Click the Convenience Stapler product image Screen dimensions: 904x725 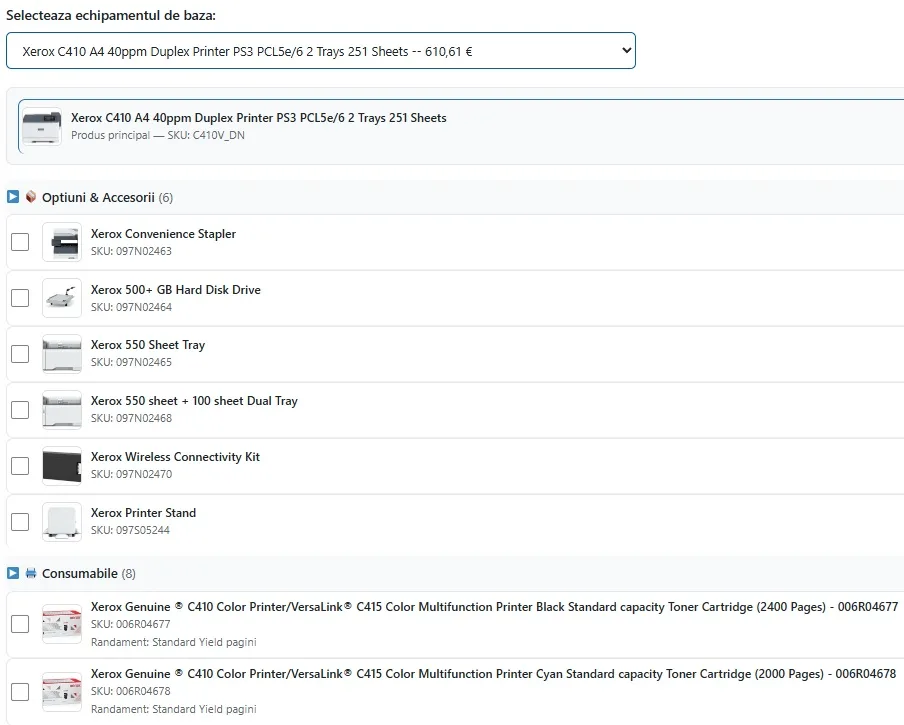pyautogui.click(x=62, y=242)
